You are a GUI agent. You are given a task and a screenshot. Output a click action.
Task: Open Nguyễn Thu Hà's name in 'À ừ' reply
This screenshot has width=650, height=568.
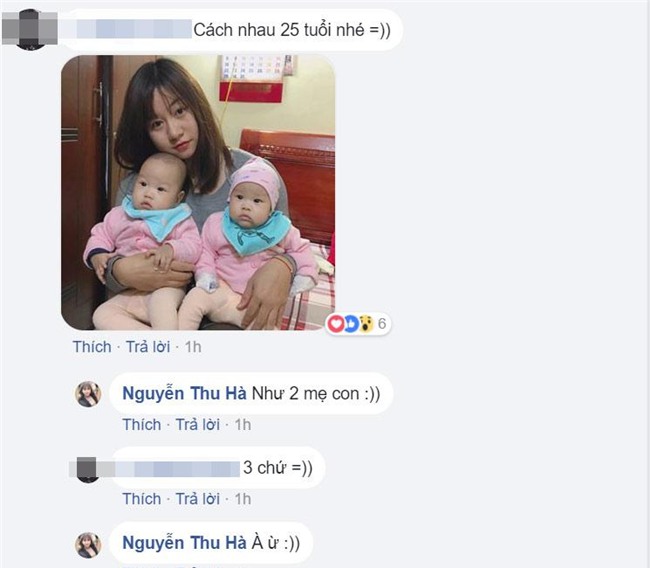coord(184,543)
